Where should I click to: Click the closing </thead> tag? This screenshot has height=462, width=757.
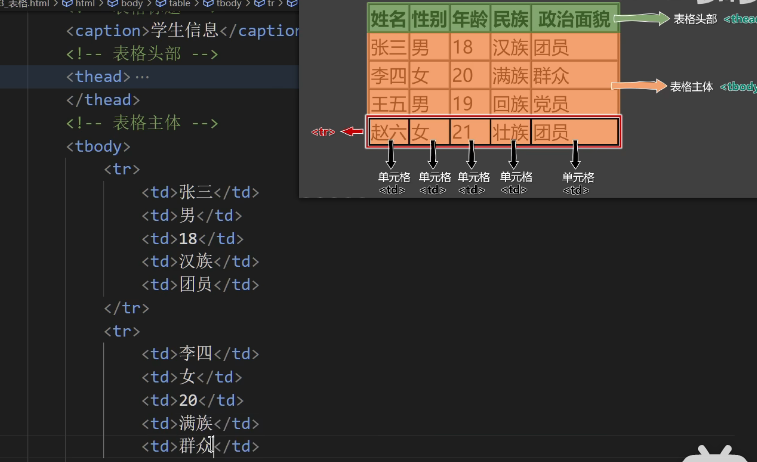(103, 100)
